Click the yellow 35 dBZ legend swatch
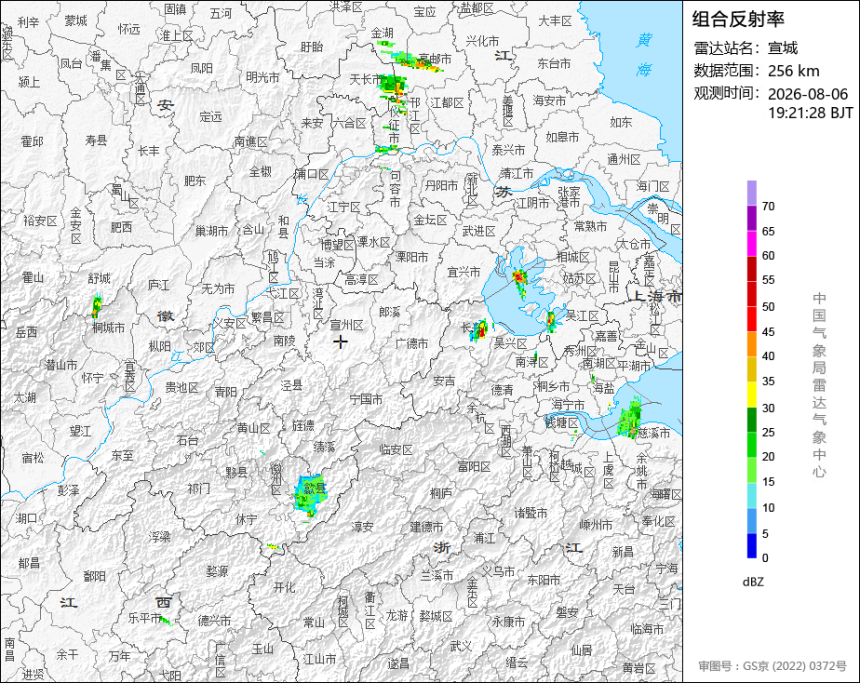This screenshot has height=683, width=860. [751, 369]
